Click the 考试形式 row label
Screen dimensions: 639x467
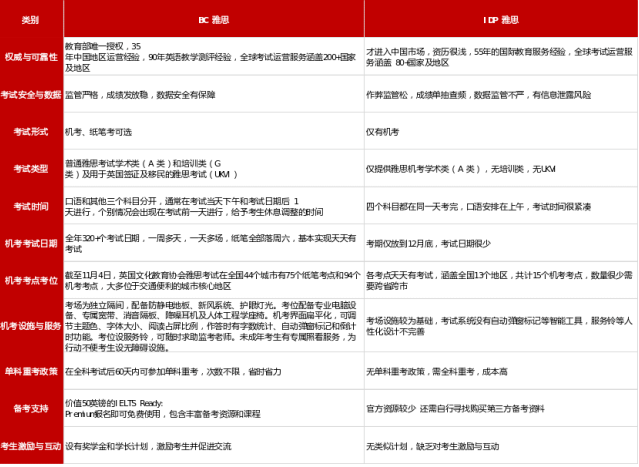(x=31, y=131)
